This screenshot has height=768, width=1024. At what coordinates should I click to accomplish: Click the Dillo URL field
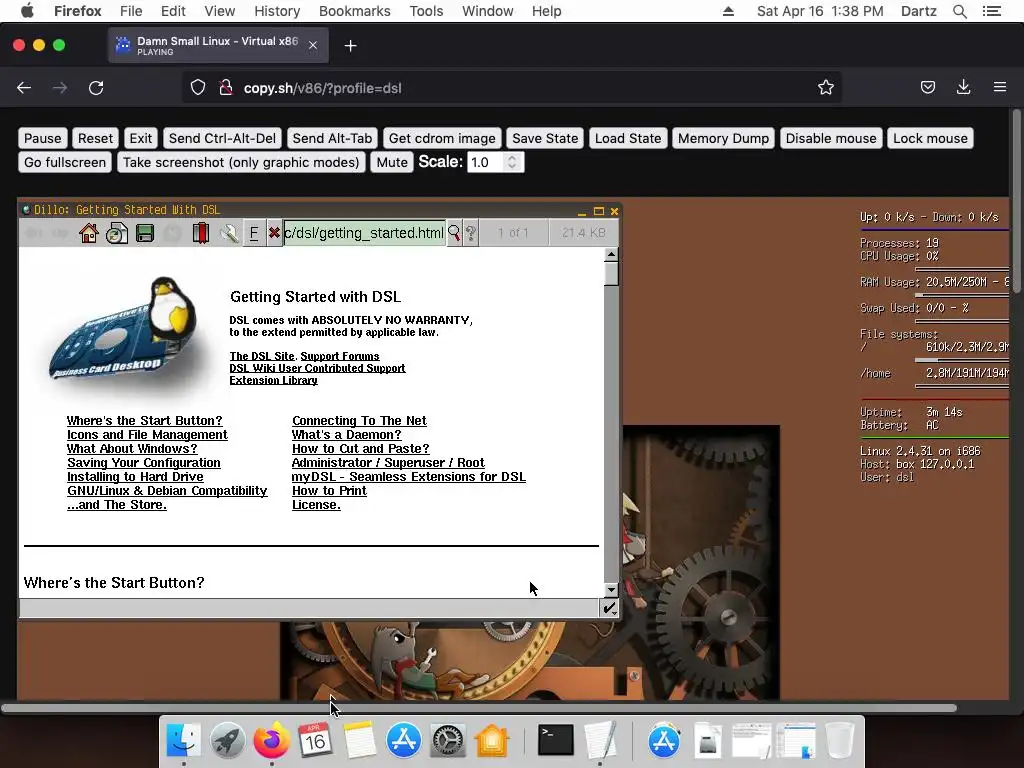pos(364,232)
